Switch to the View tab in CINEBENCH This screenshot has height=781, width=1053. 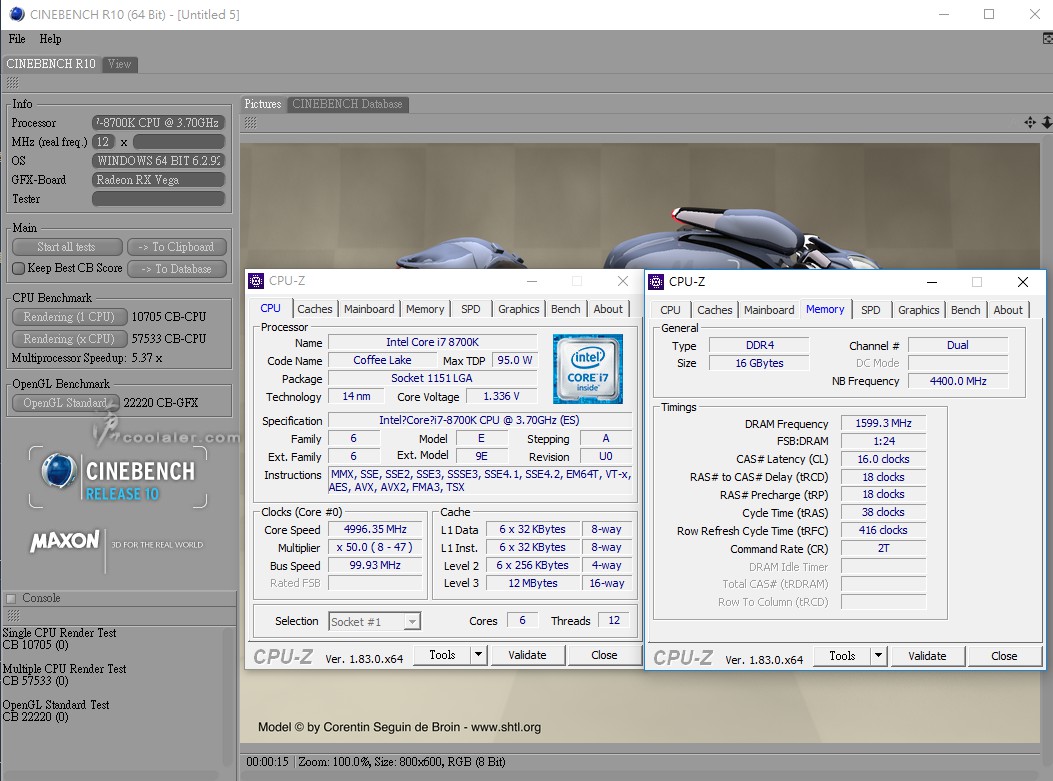pyautogui.click(x=120, y=64)
